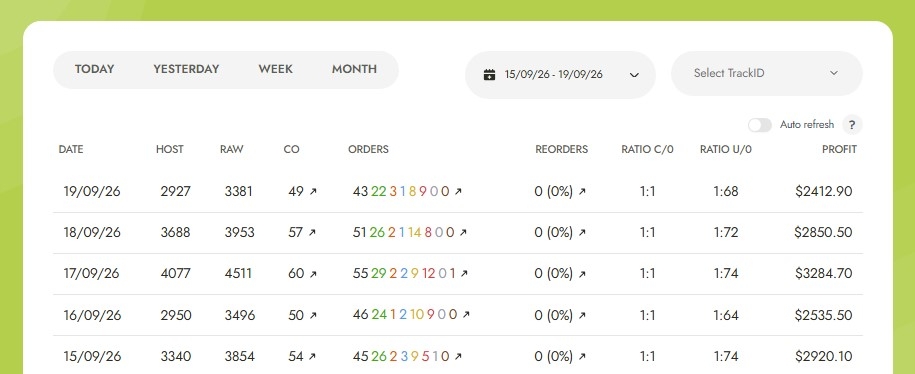Image resolution: width=915 pixels, height=374 pixels.
Task: Click the Auto refresh label
Action: [807, 125]
